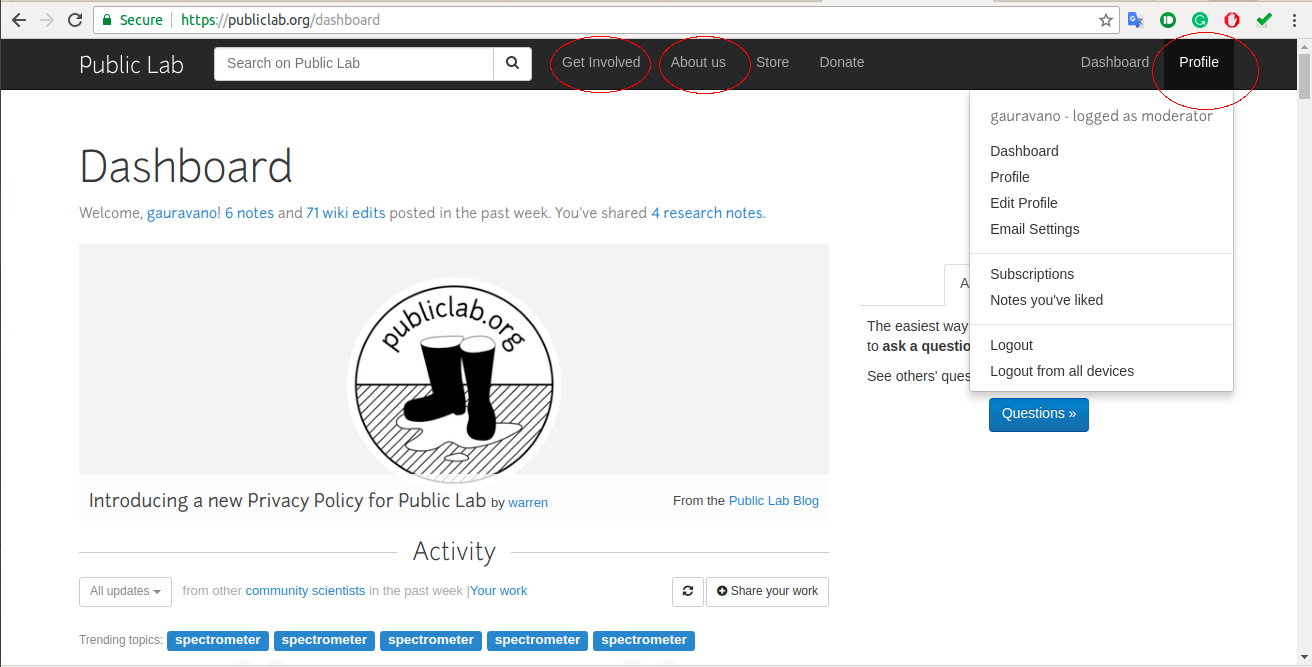Open the Public Lab Blog link
1312x667 pixels.
774,501
